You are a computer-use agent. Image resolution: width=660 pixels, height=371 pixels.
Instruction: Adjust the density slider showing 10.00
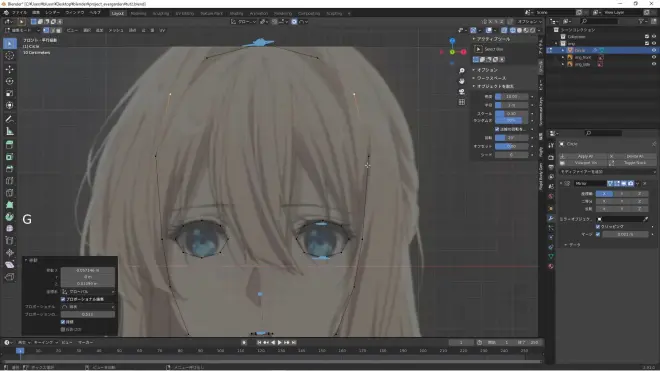click(511, 96)
